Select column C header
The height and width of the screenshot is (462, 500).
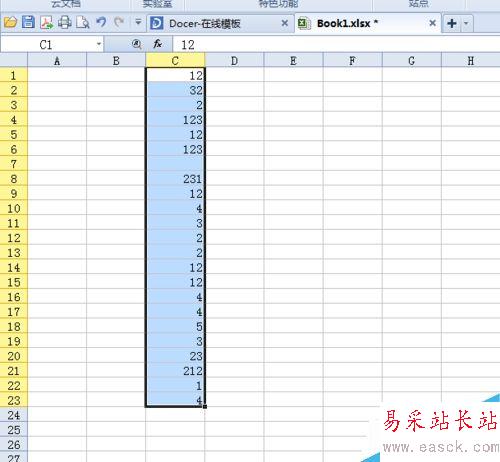pyautogui.click(x=175, y=61)
